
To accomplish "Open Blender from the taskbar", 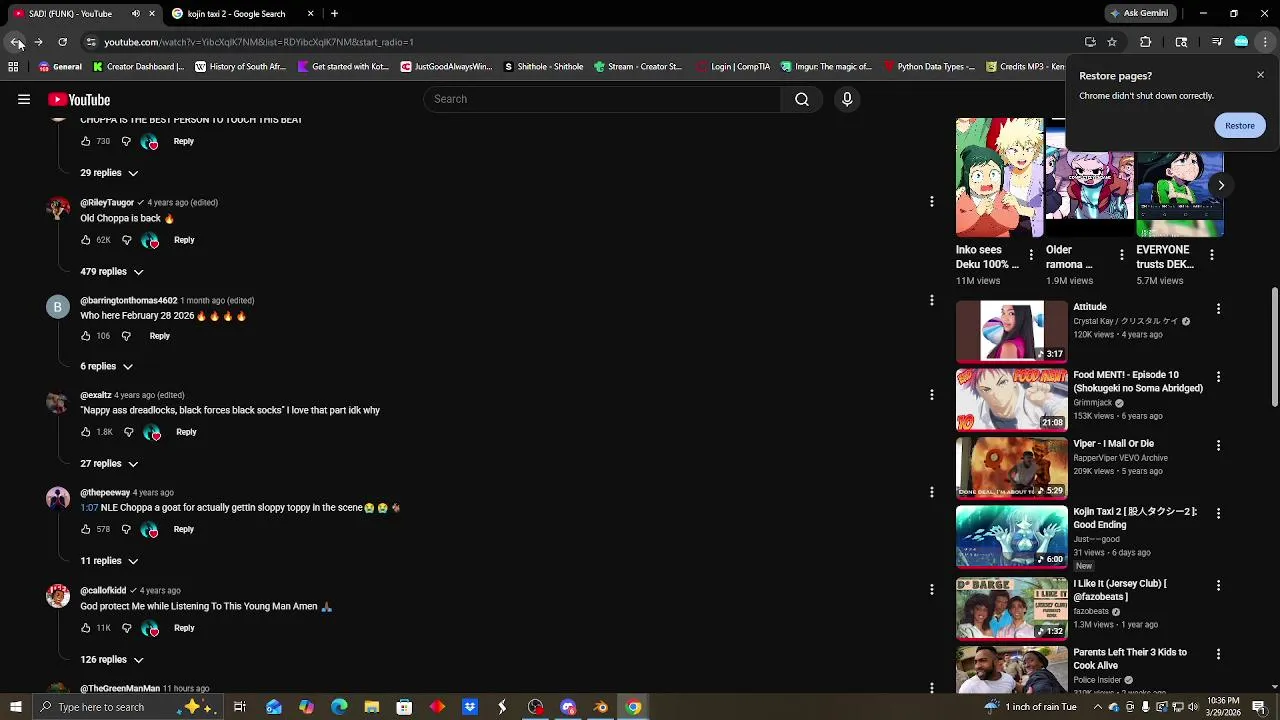I will pyautogui.click(x=601, y=707).
